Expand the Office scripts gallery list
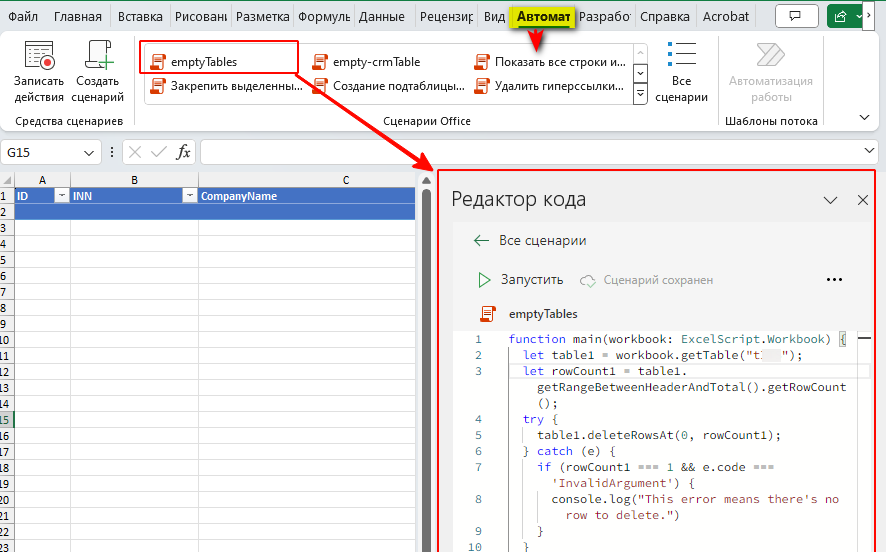The image size is (886, 552). [x=640, y=94]
